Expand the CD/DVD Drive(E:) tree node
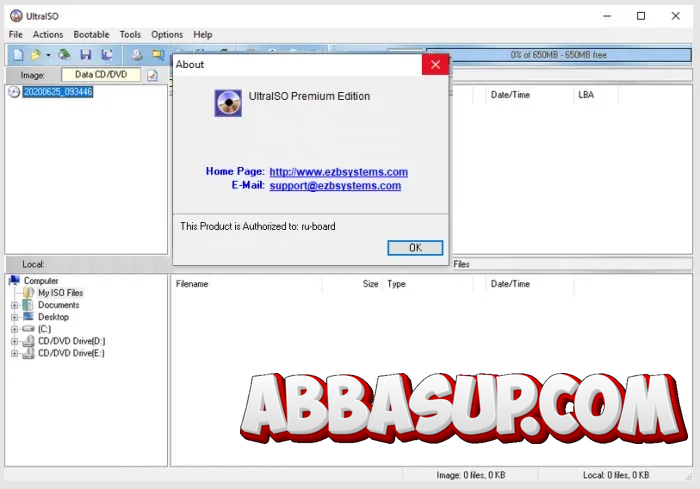The image size is (700, 489). point(14,354)
